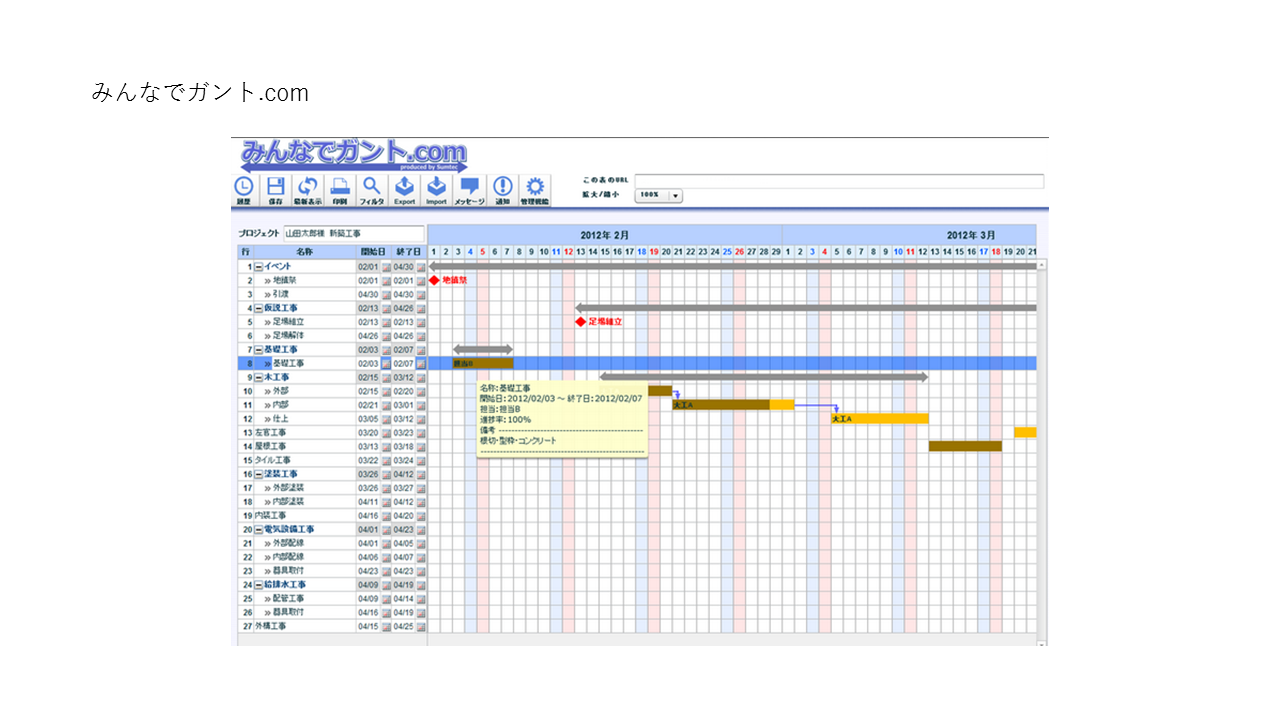Select the 仕上 yellow bar in row 12

tap(879, 419)
